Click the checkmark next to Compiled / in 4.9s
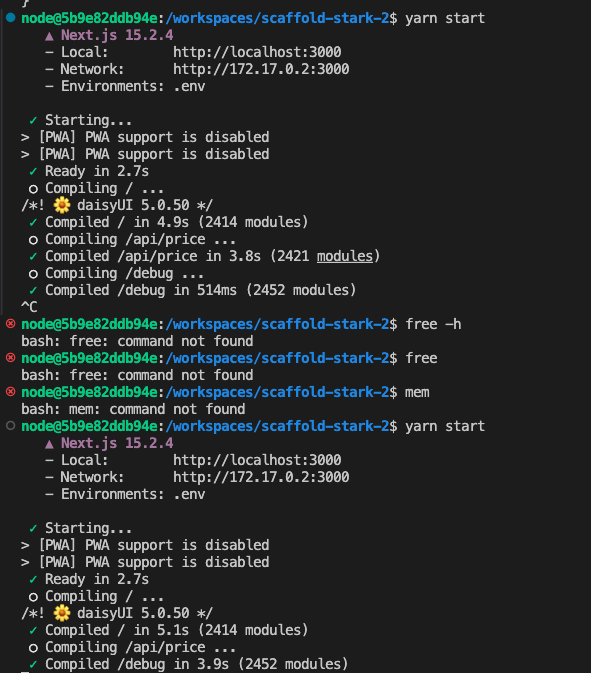The image size is (591, 673). (33, 222)
